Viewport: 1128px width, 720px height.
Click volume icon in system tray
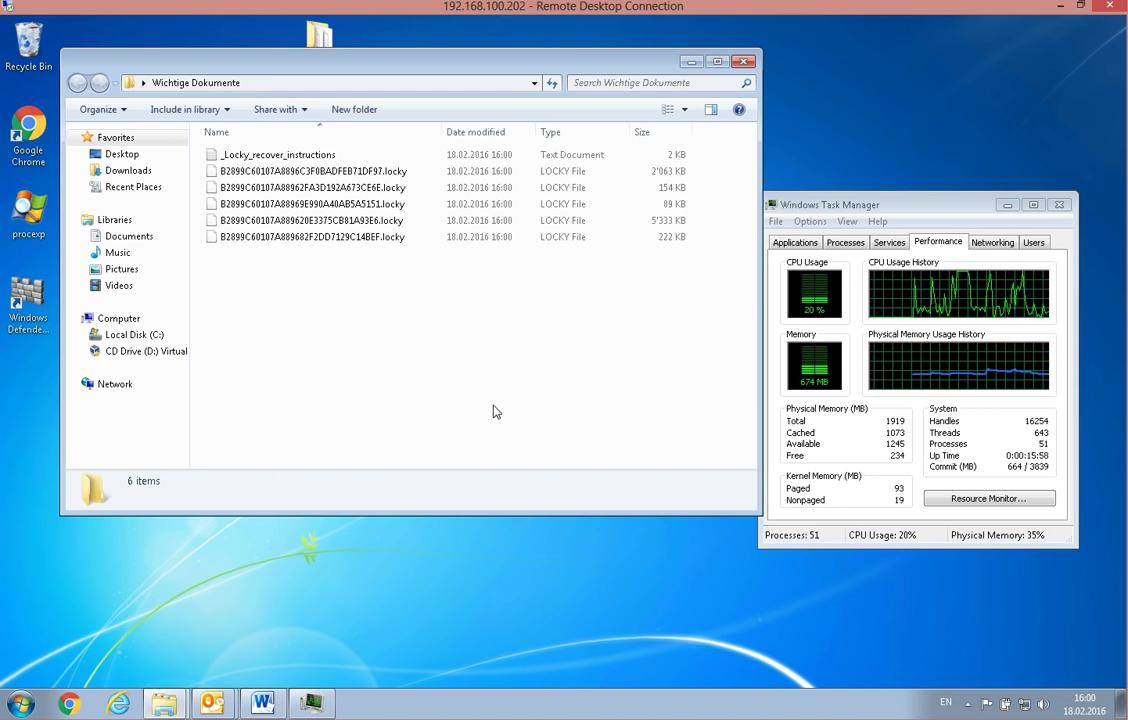click(1043, 704)
